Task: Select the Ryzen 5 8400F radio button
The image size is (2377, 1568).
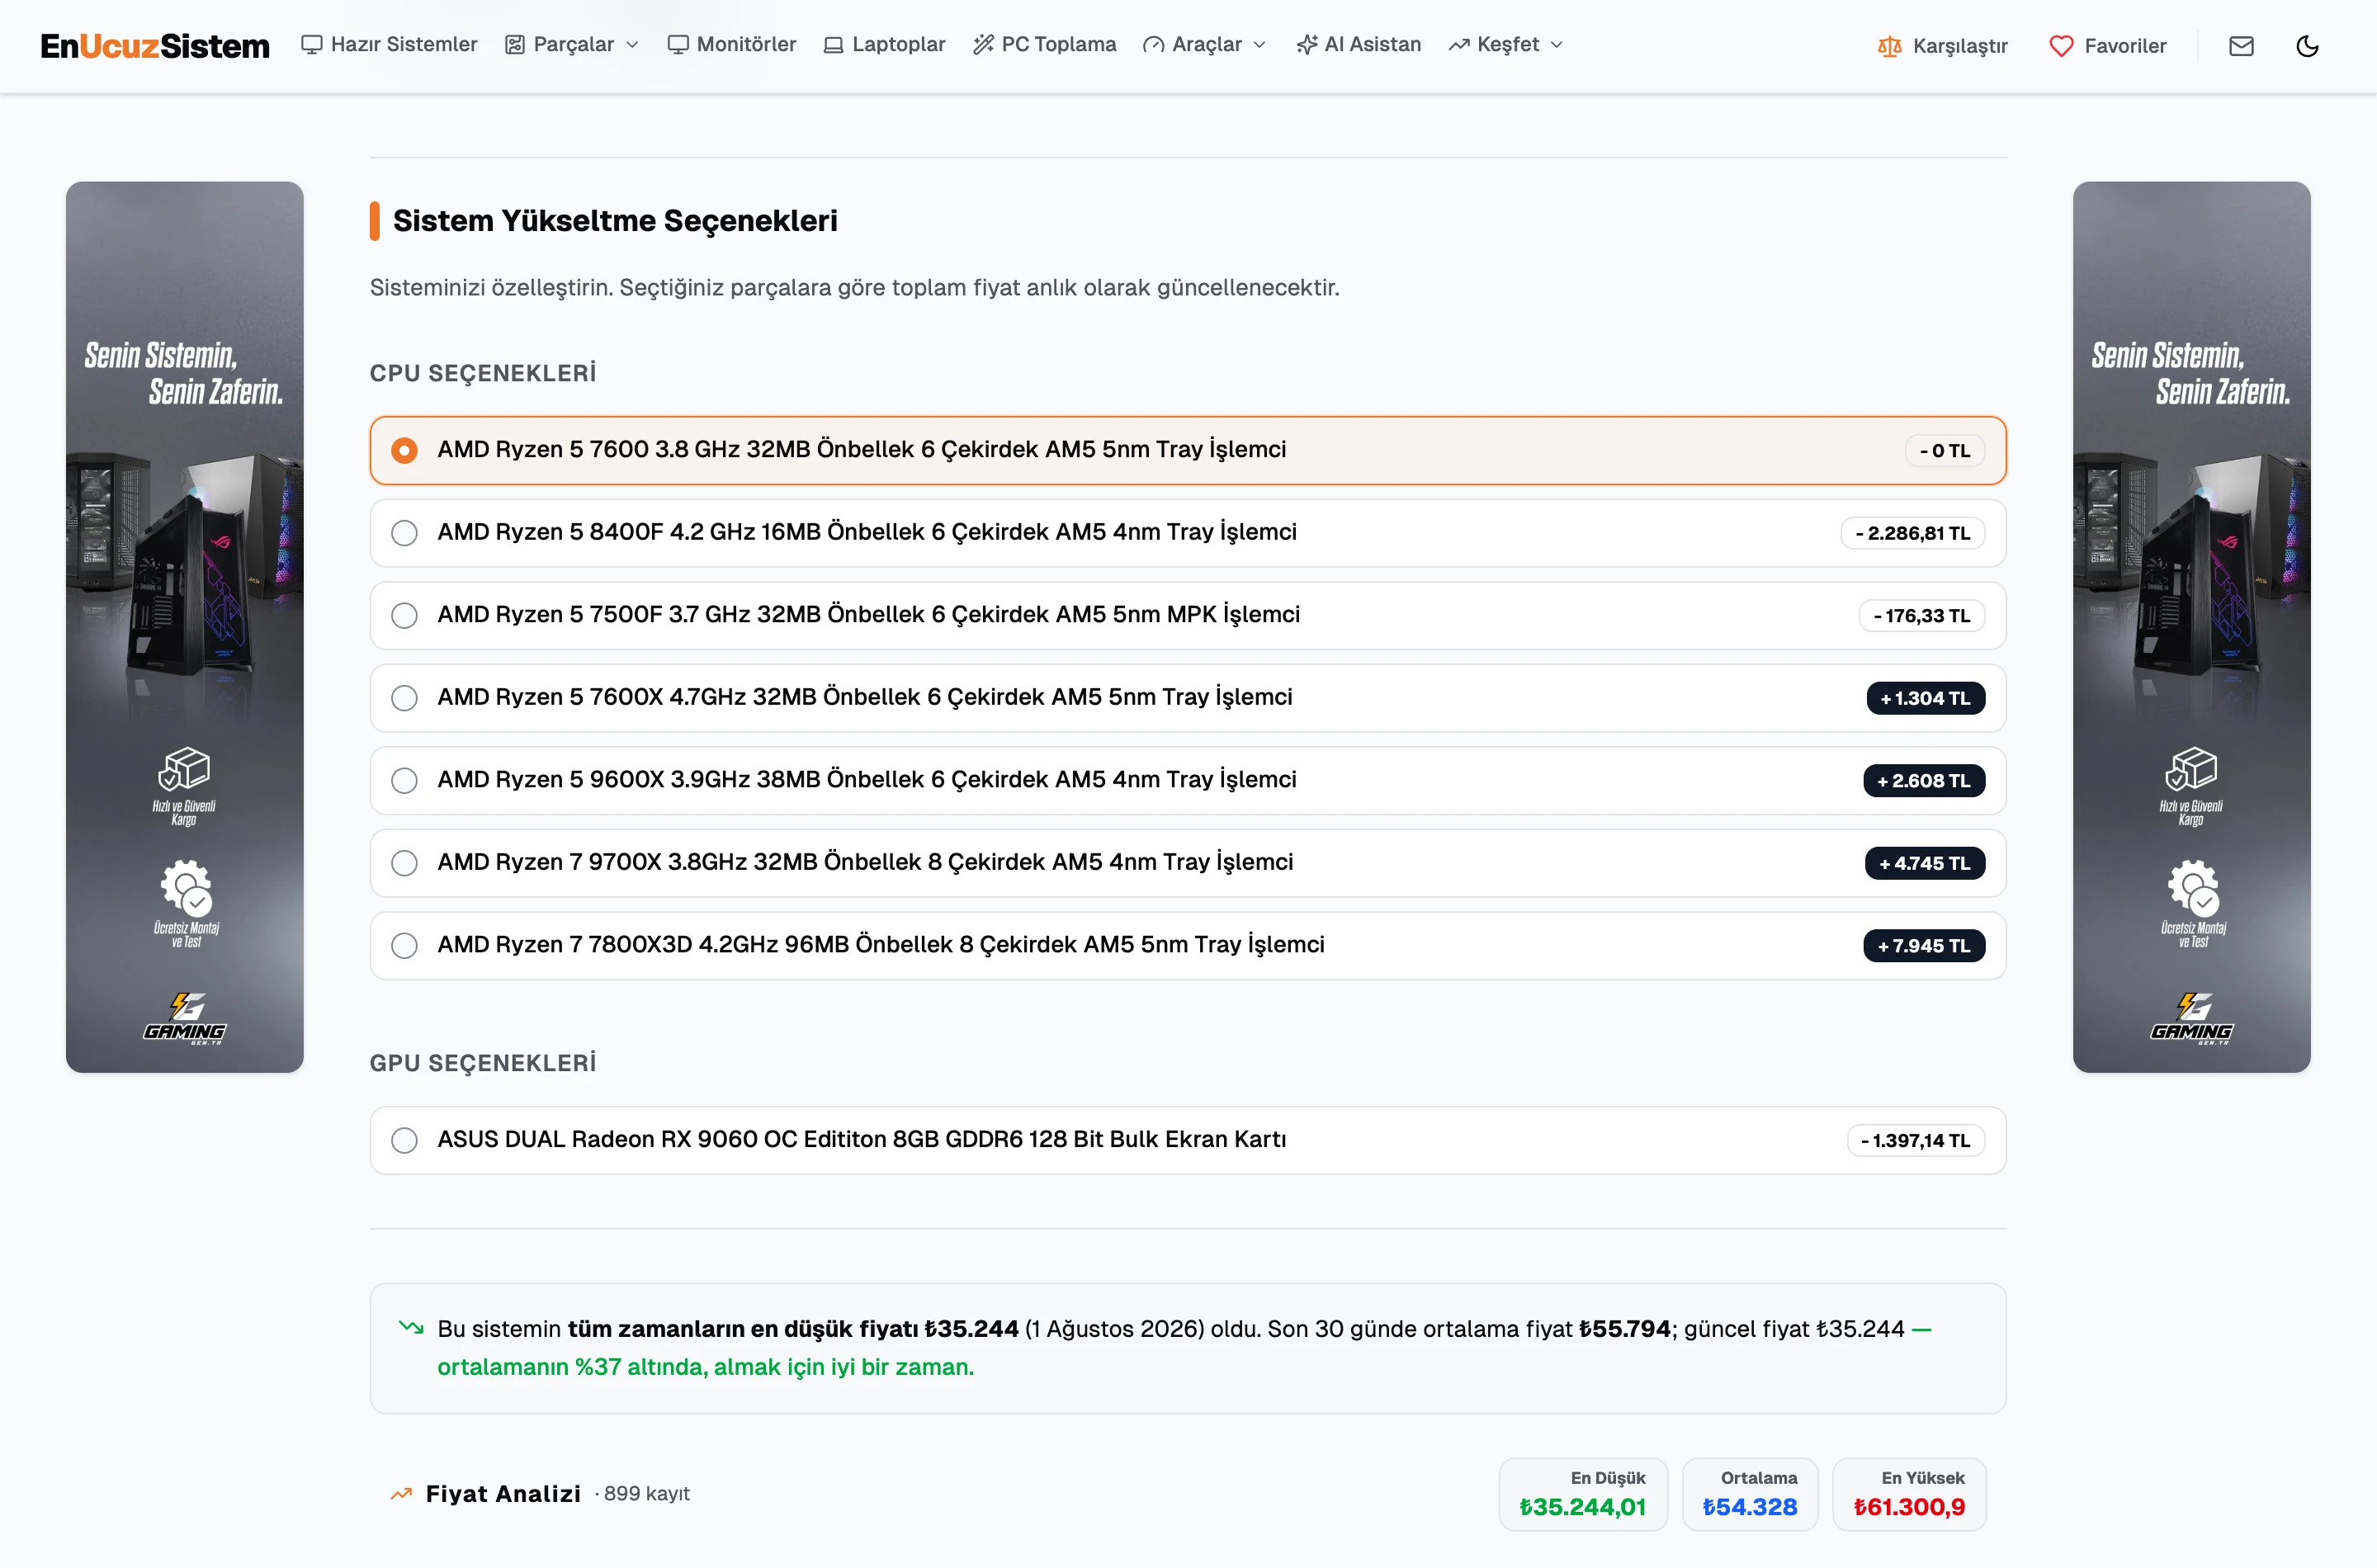Action: pos(404,533)
